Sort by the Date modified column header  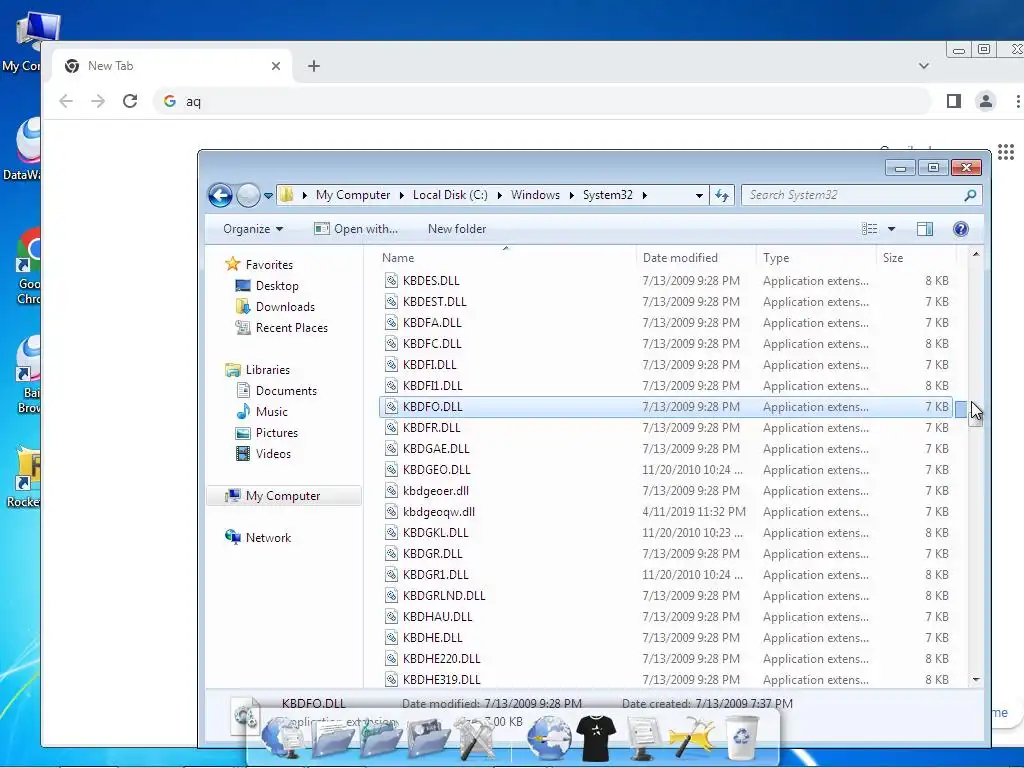click(696, 258)
